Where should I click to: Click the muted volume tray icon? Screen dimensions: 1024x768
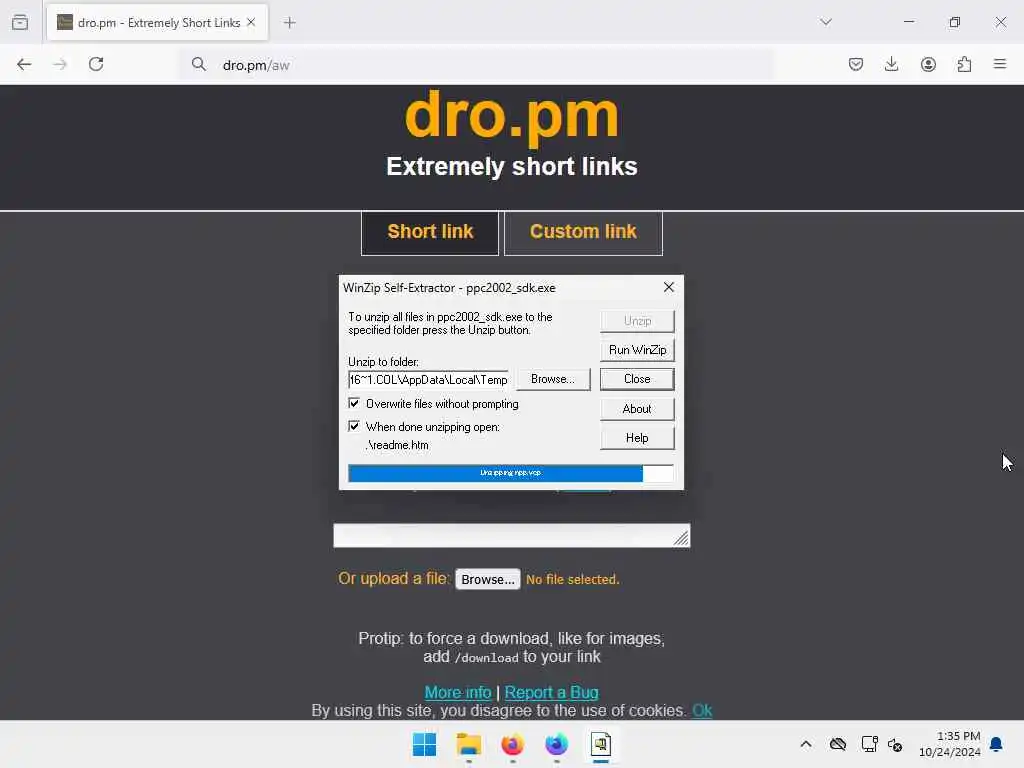click(x=895, y=744)
